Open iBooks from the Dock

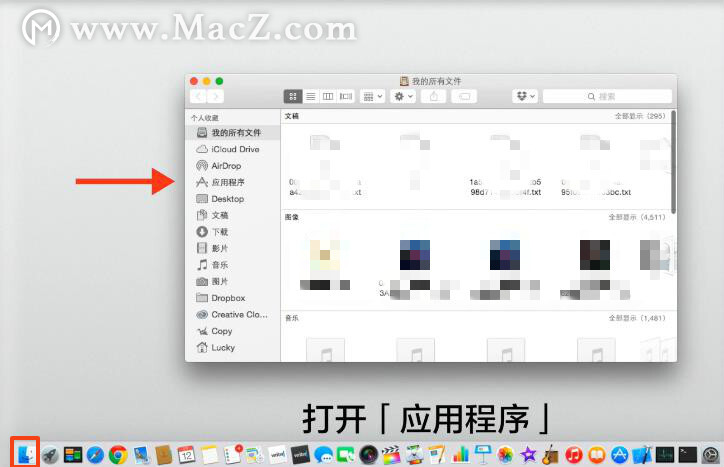[597, 455]
